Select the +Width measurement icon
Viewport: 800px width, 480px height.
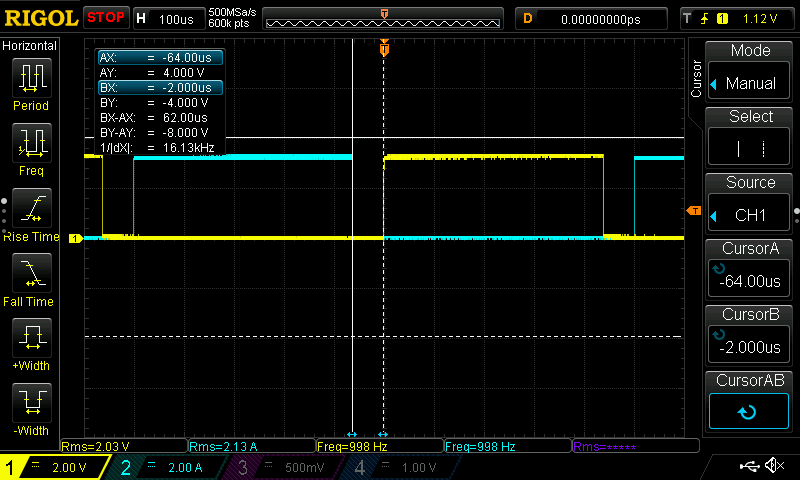click(x=32, y=338)
